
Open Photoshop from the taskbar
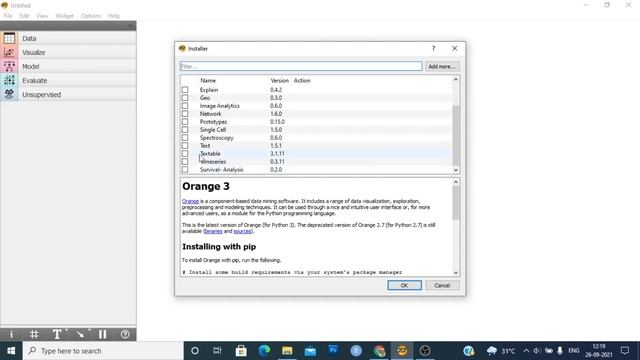coord(333,351)
